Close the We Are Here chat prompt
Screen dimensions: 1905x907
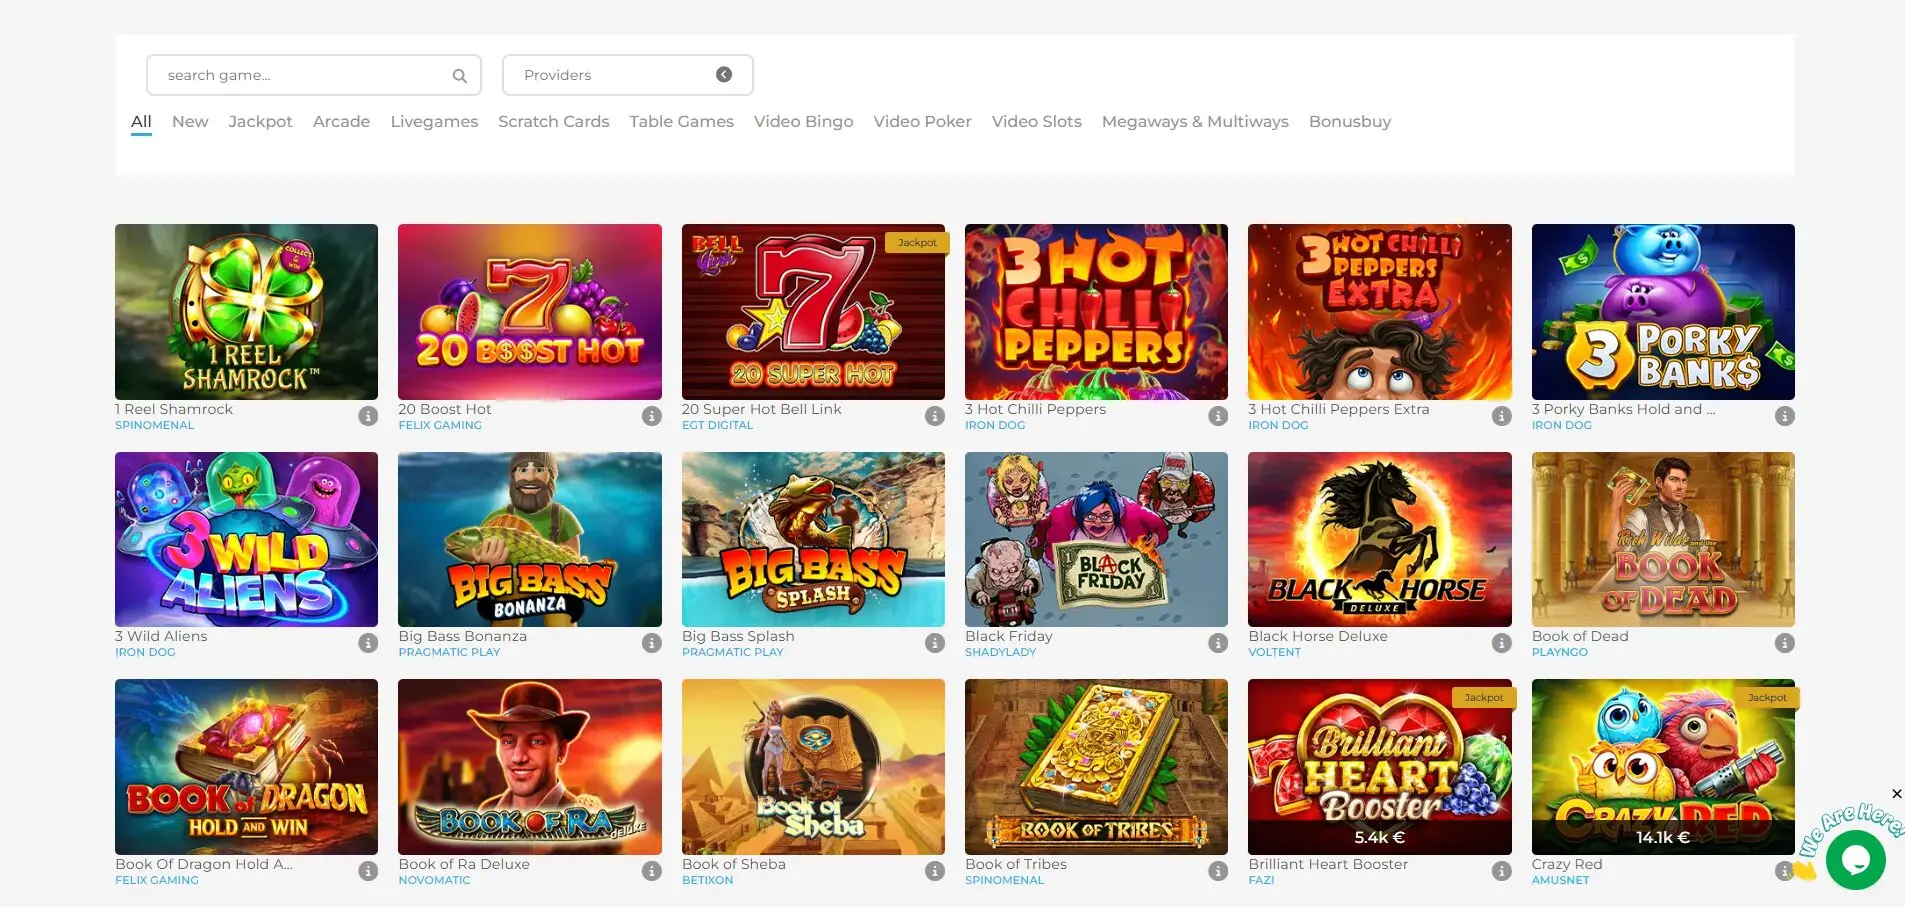click(1896, 794)
